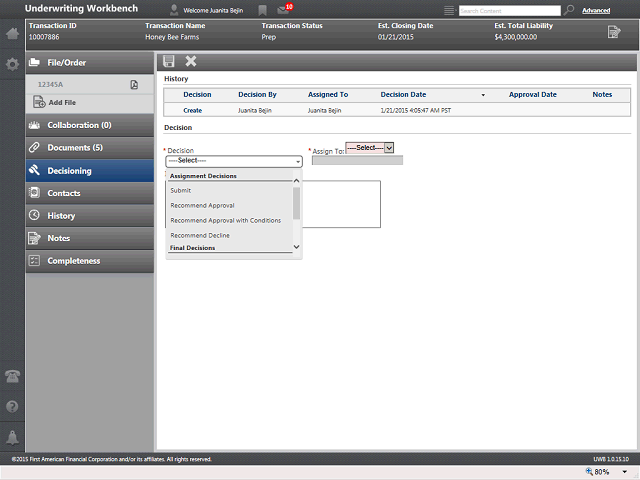Click the Prep transaction status value

pyautogui.click(x=269, y=37)
